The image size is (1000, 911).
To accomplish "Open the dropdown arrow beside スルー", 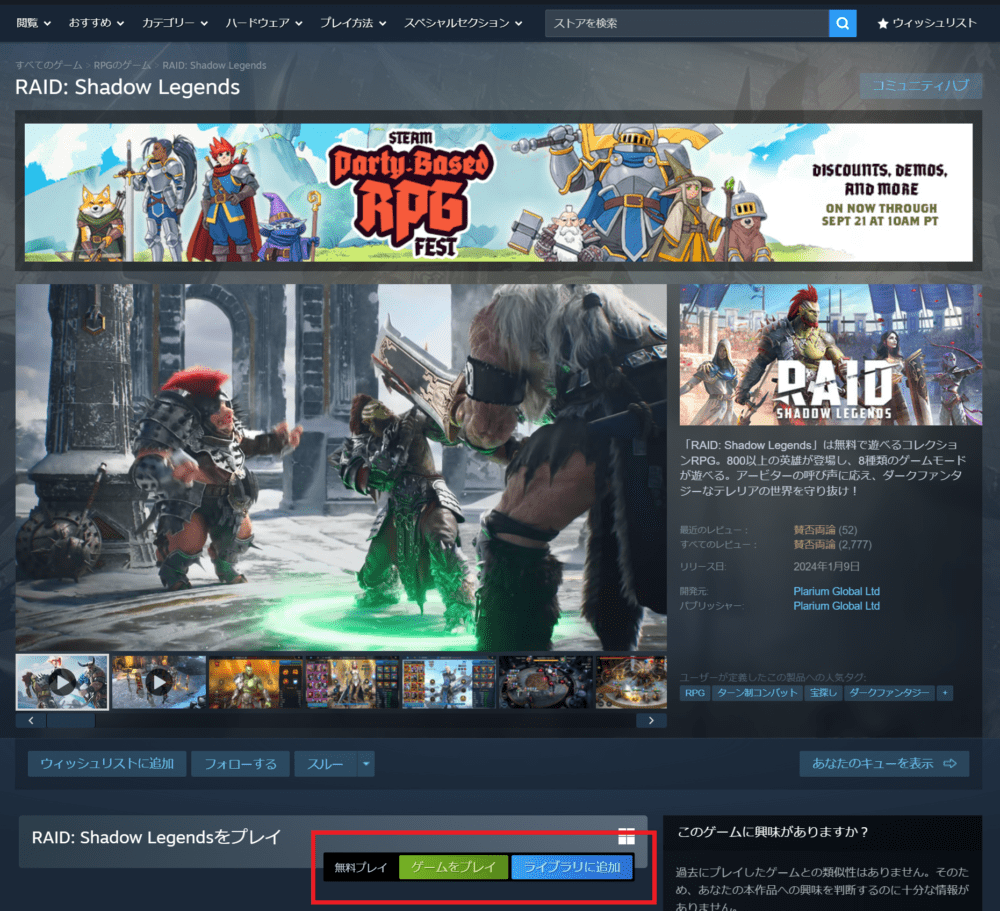I will pos(366,764).
